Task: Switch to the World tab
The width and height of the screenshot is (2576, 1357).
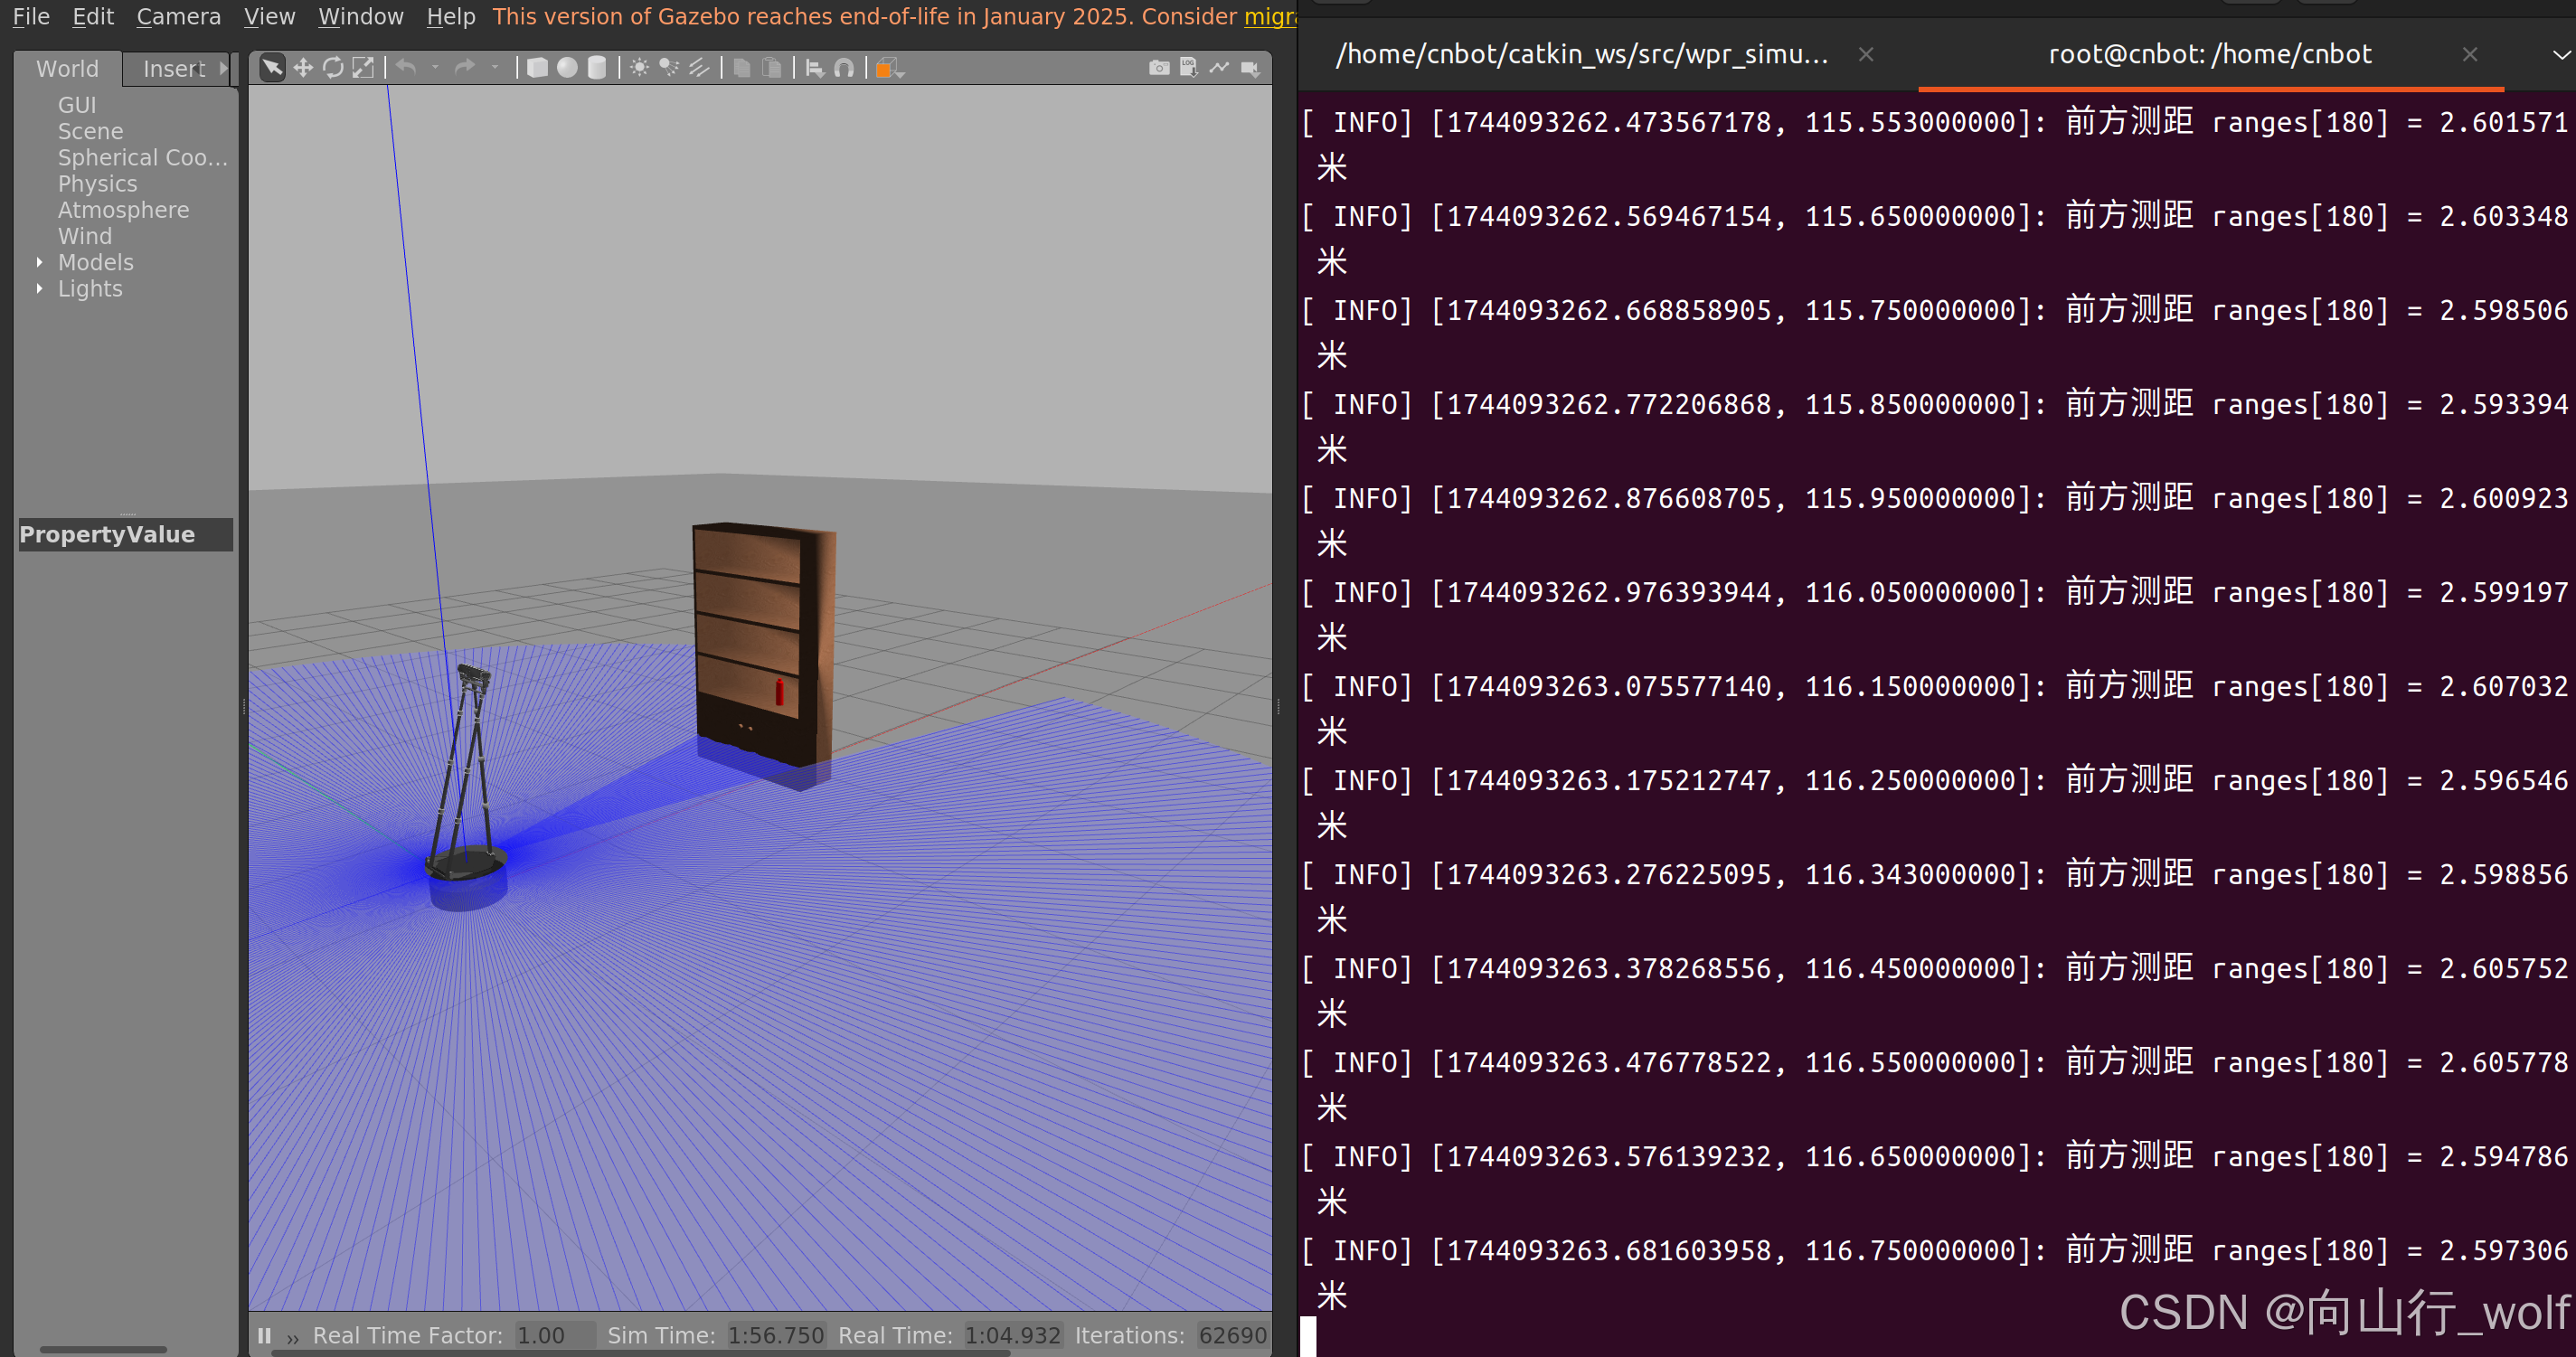Action: tap(67, 69)
